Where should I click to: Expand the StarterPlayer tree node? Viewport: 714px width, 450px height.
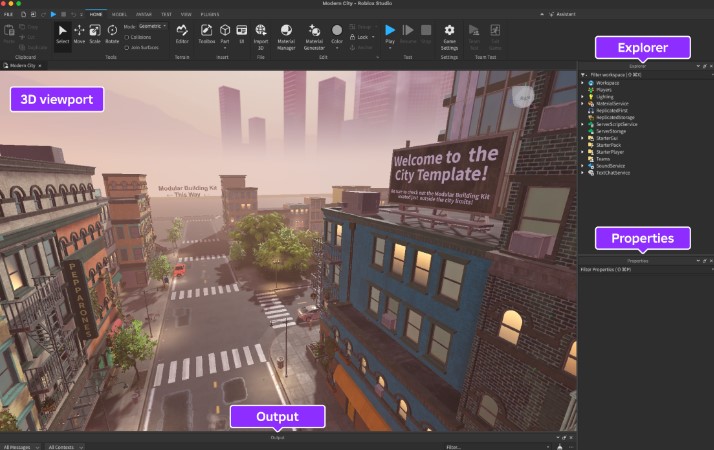coord(582,152)
